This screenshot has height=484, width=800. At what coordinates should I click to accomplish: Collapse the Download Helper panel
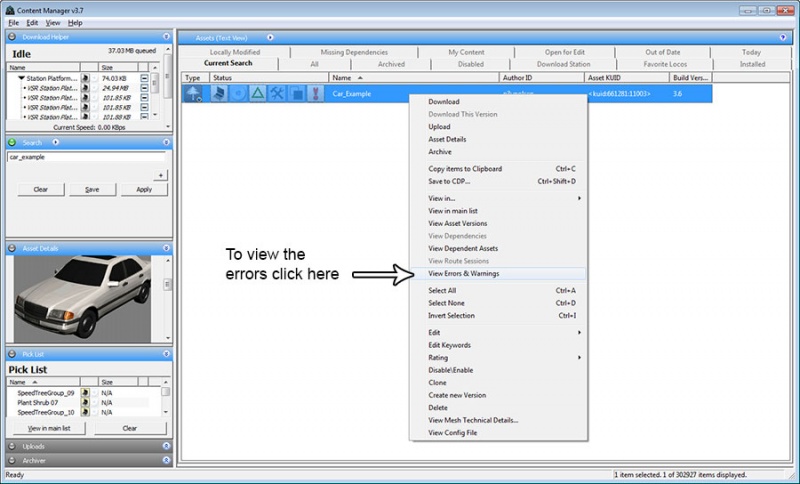point(166,37)
